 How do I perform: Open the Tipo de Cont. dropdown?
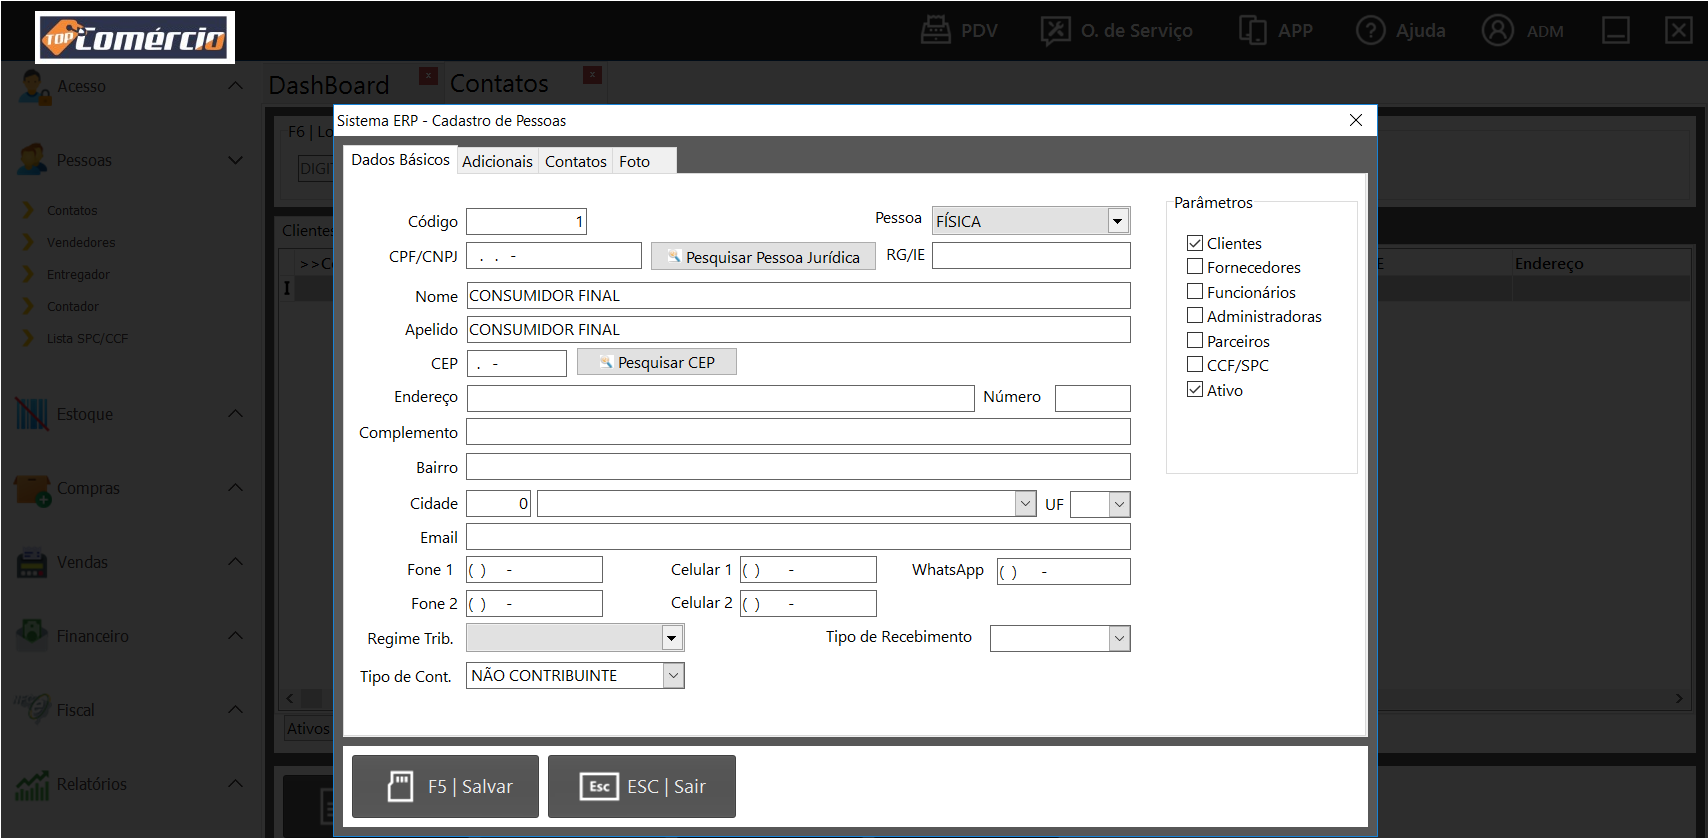click(x=673, y=676)
